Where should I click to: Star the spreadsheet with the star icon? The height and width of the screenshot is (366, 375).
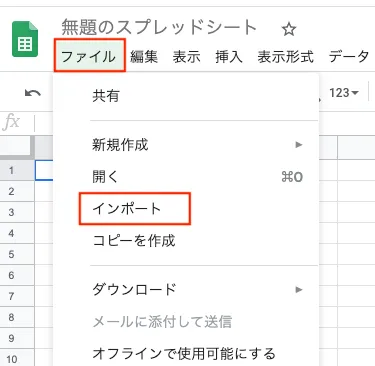(x=289, y=29)
